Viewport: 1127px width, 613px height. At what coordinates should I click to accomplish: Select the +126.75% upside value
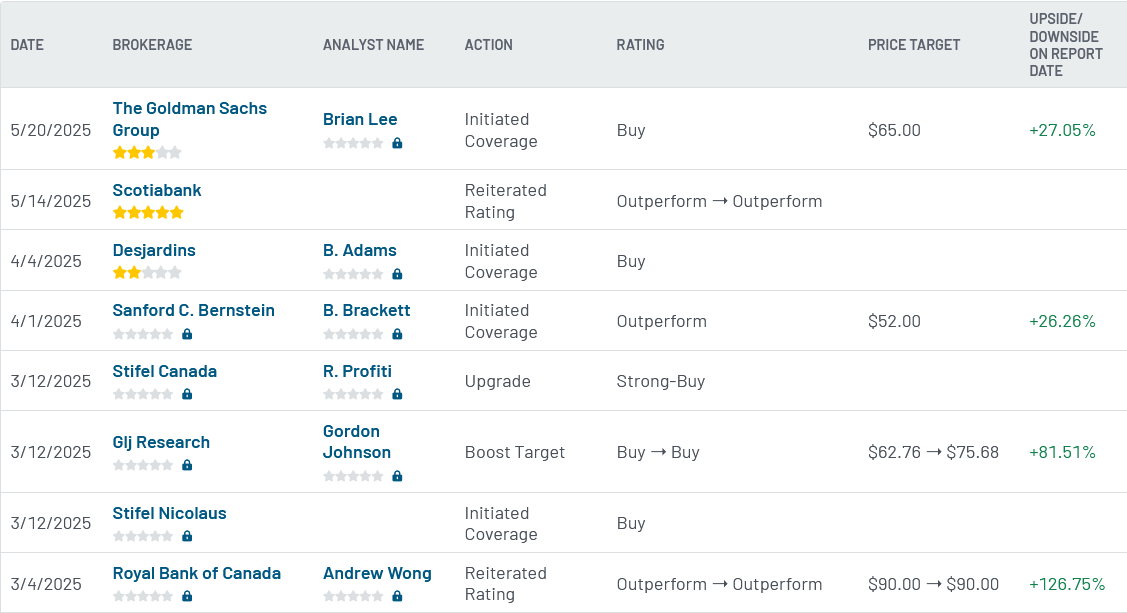[x=1067, y=584]
